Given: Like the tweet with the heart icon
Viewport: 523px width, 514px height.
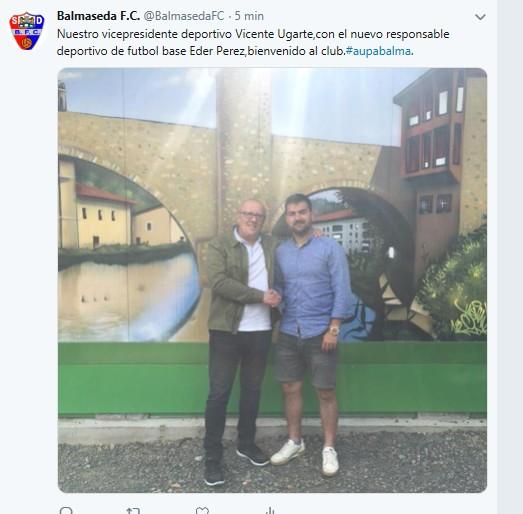Looking at the screenshot, I should (x=202, y=511).
